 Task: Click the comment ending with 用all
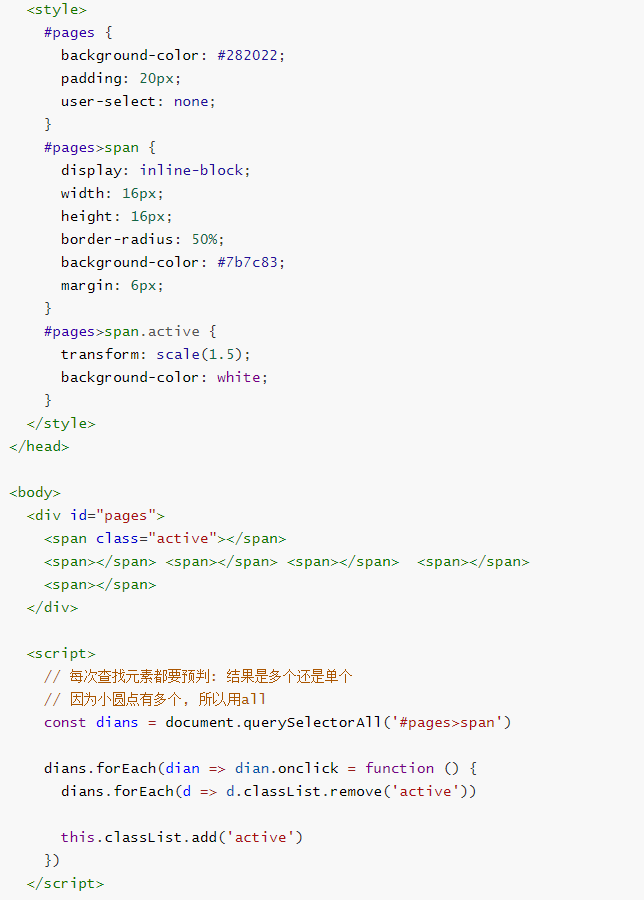(155, 699)
